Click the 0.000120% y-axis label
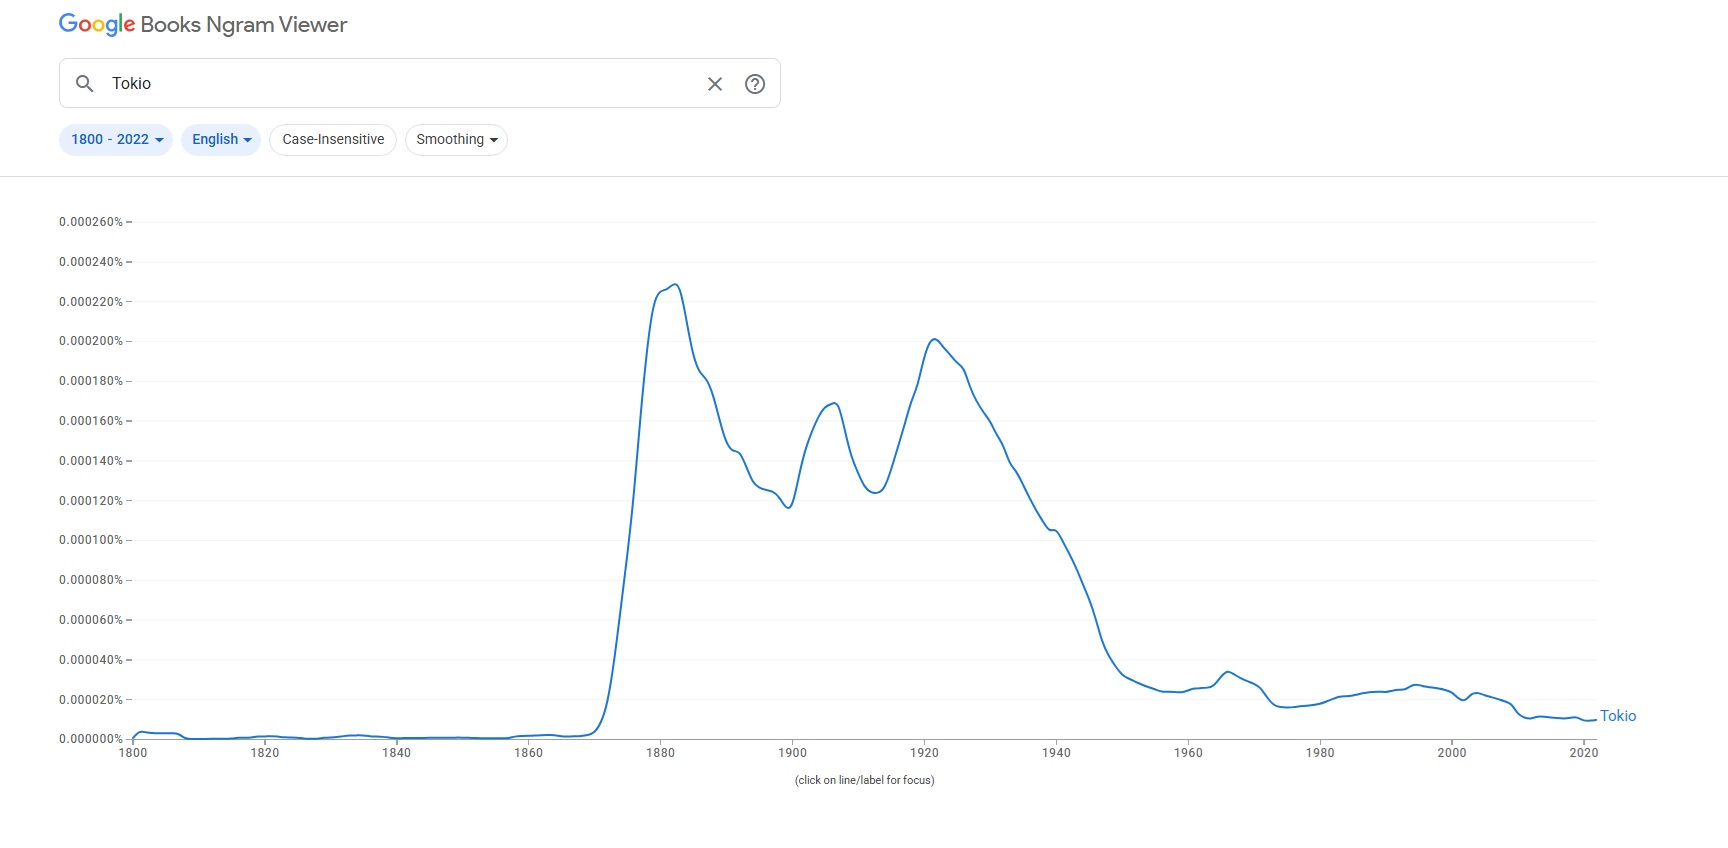The height and width of the screenshot is (848, 1728). [x=91, y=501]
